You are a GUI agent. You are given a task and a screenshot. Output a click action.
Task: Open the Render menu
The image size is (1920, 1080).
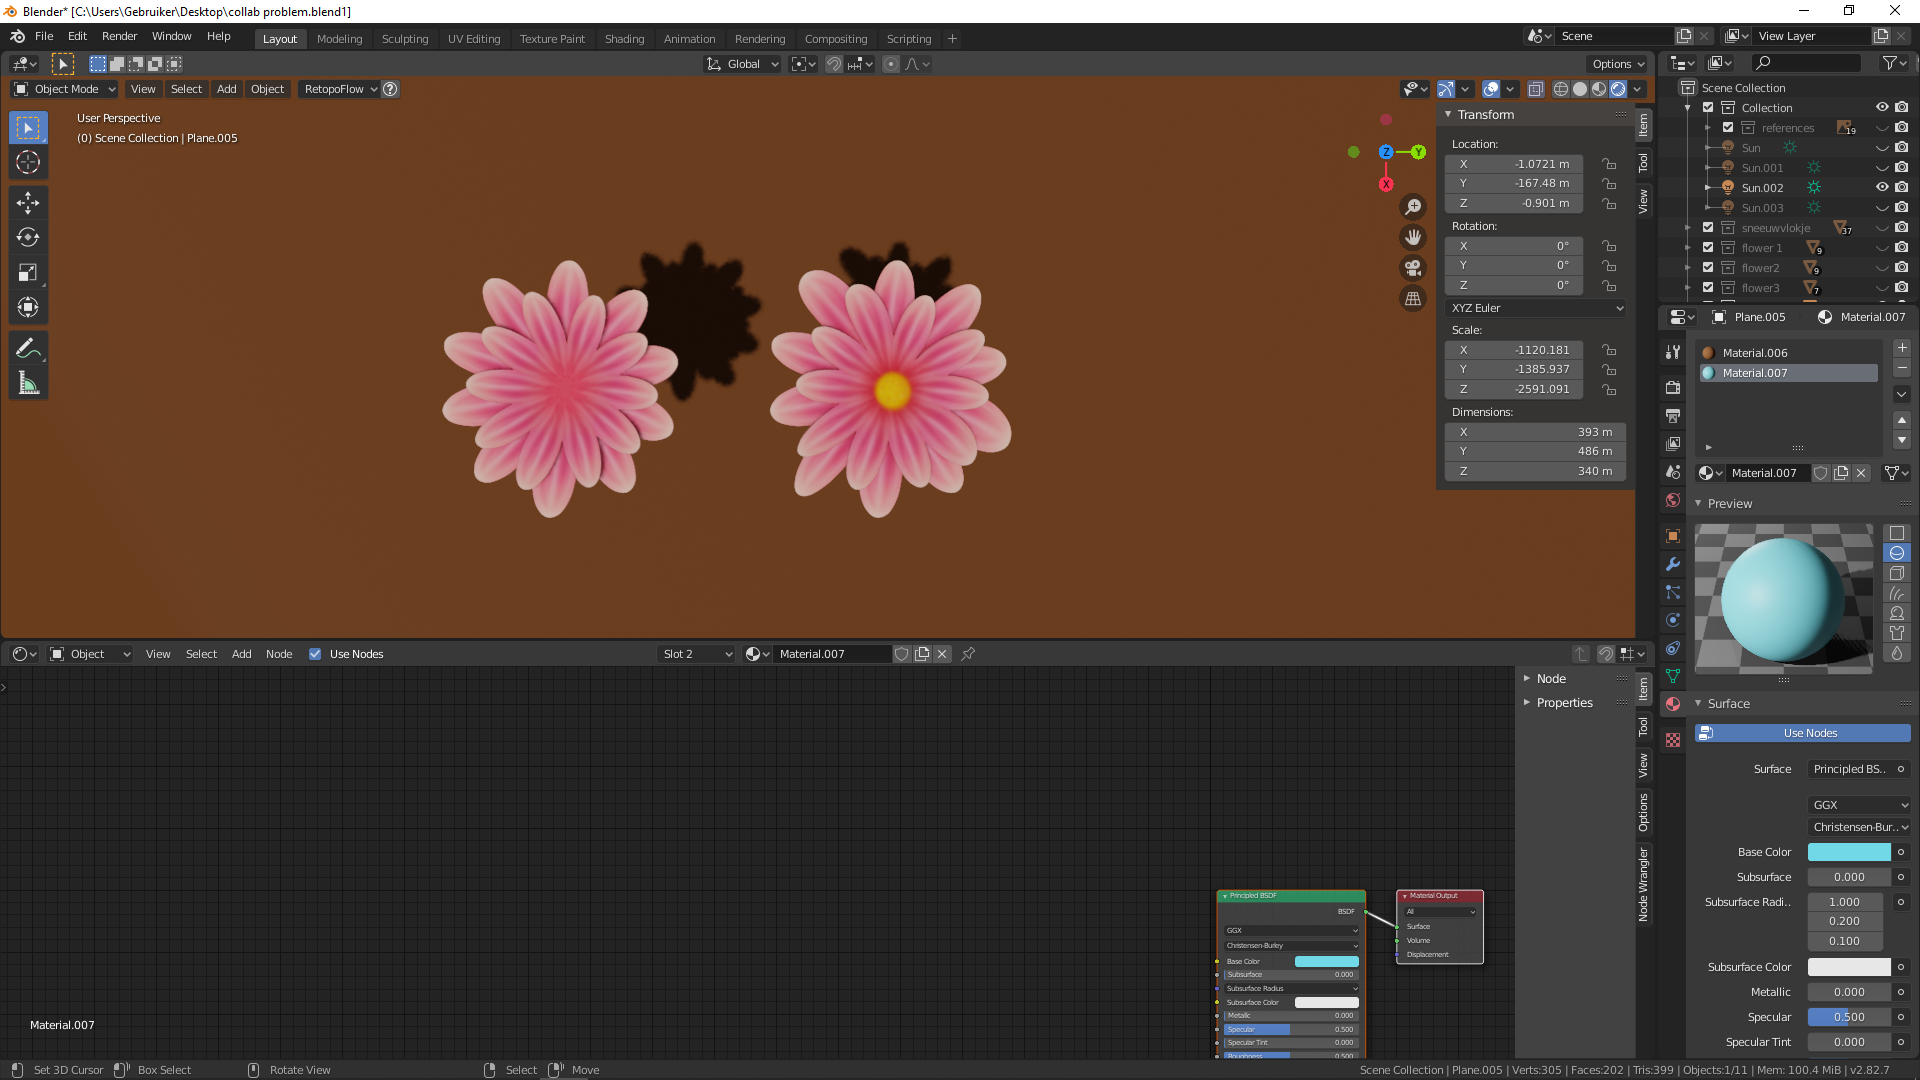(x=119, y=36)
